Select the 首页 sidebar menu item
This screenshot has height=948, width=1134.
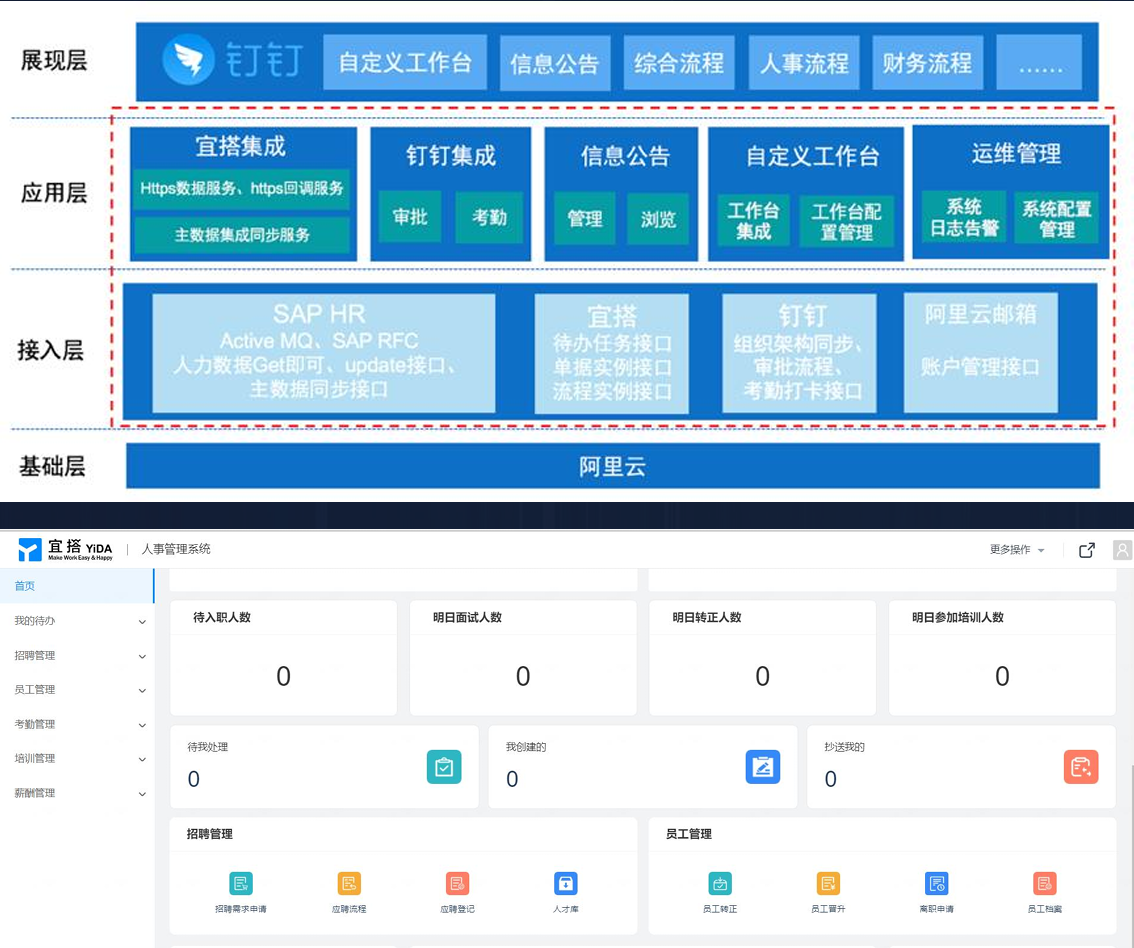(x=22, y=587)
